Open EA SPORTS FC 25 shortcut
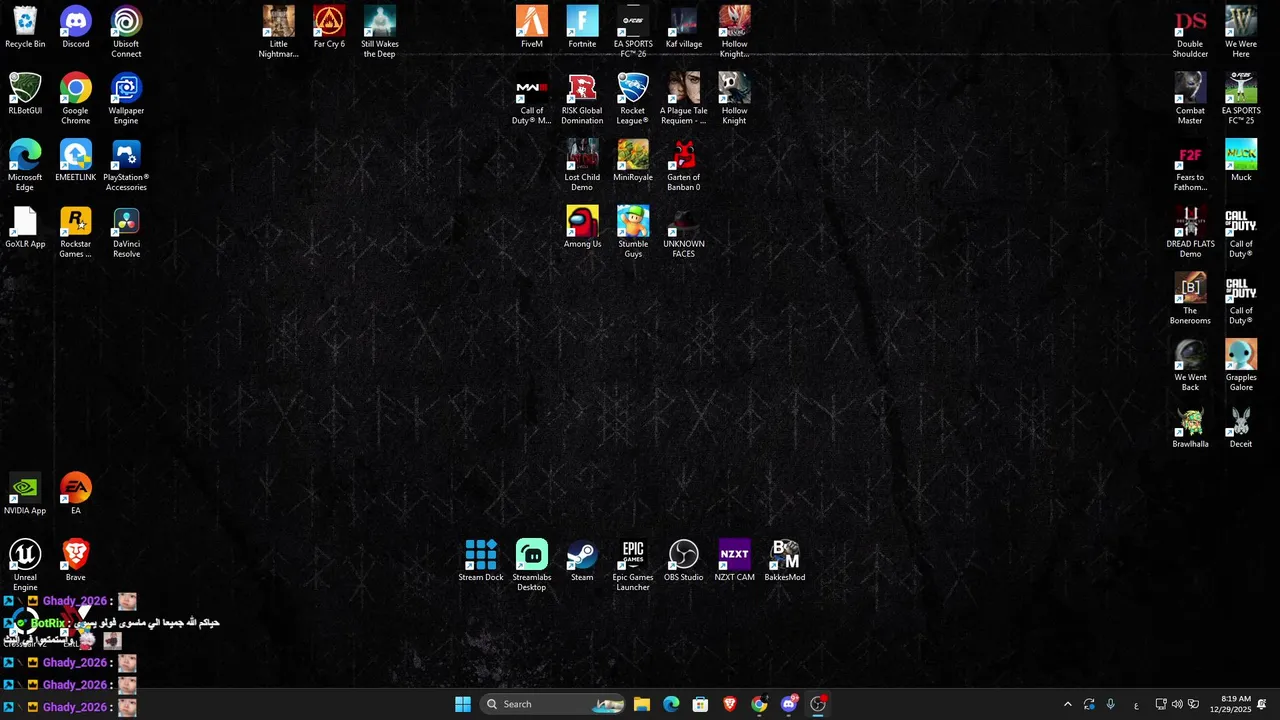The width and height of the screenshot is (1280, 720). [x=1241, y=99]
